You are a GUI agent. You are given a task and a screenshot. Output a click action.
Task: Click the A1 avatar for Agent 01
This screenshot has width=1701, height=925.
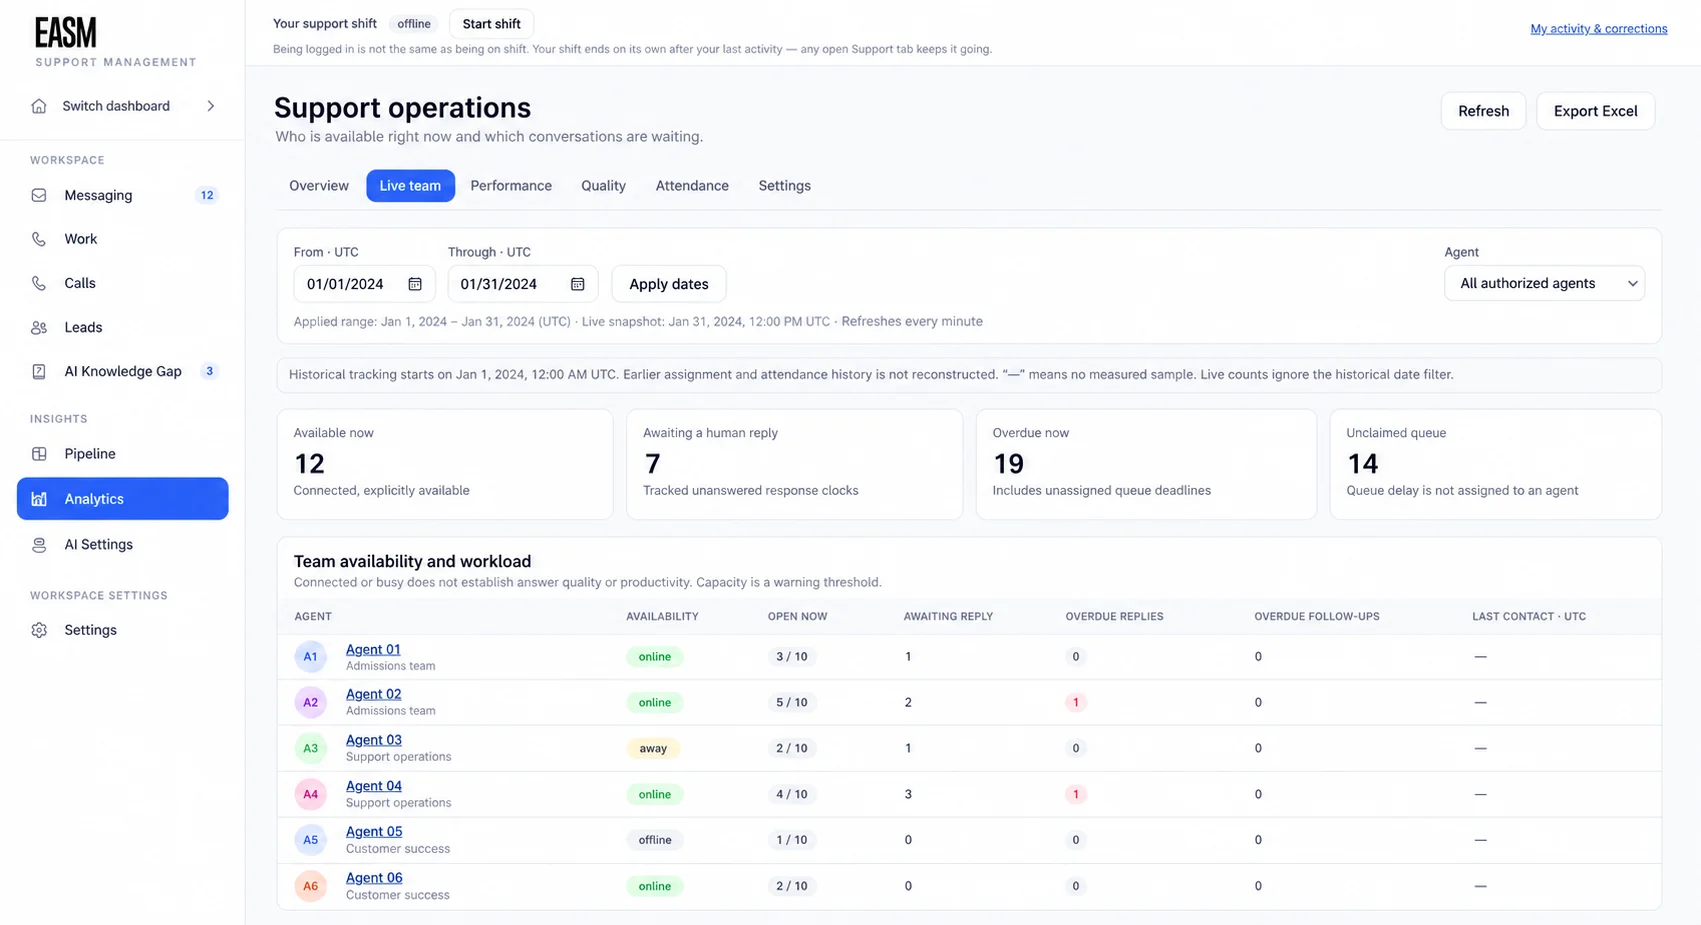(310, 657)
